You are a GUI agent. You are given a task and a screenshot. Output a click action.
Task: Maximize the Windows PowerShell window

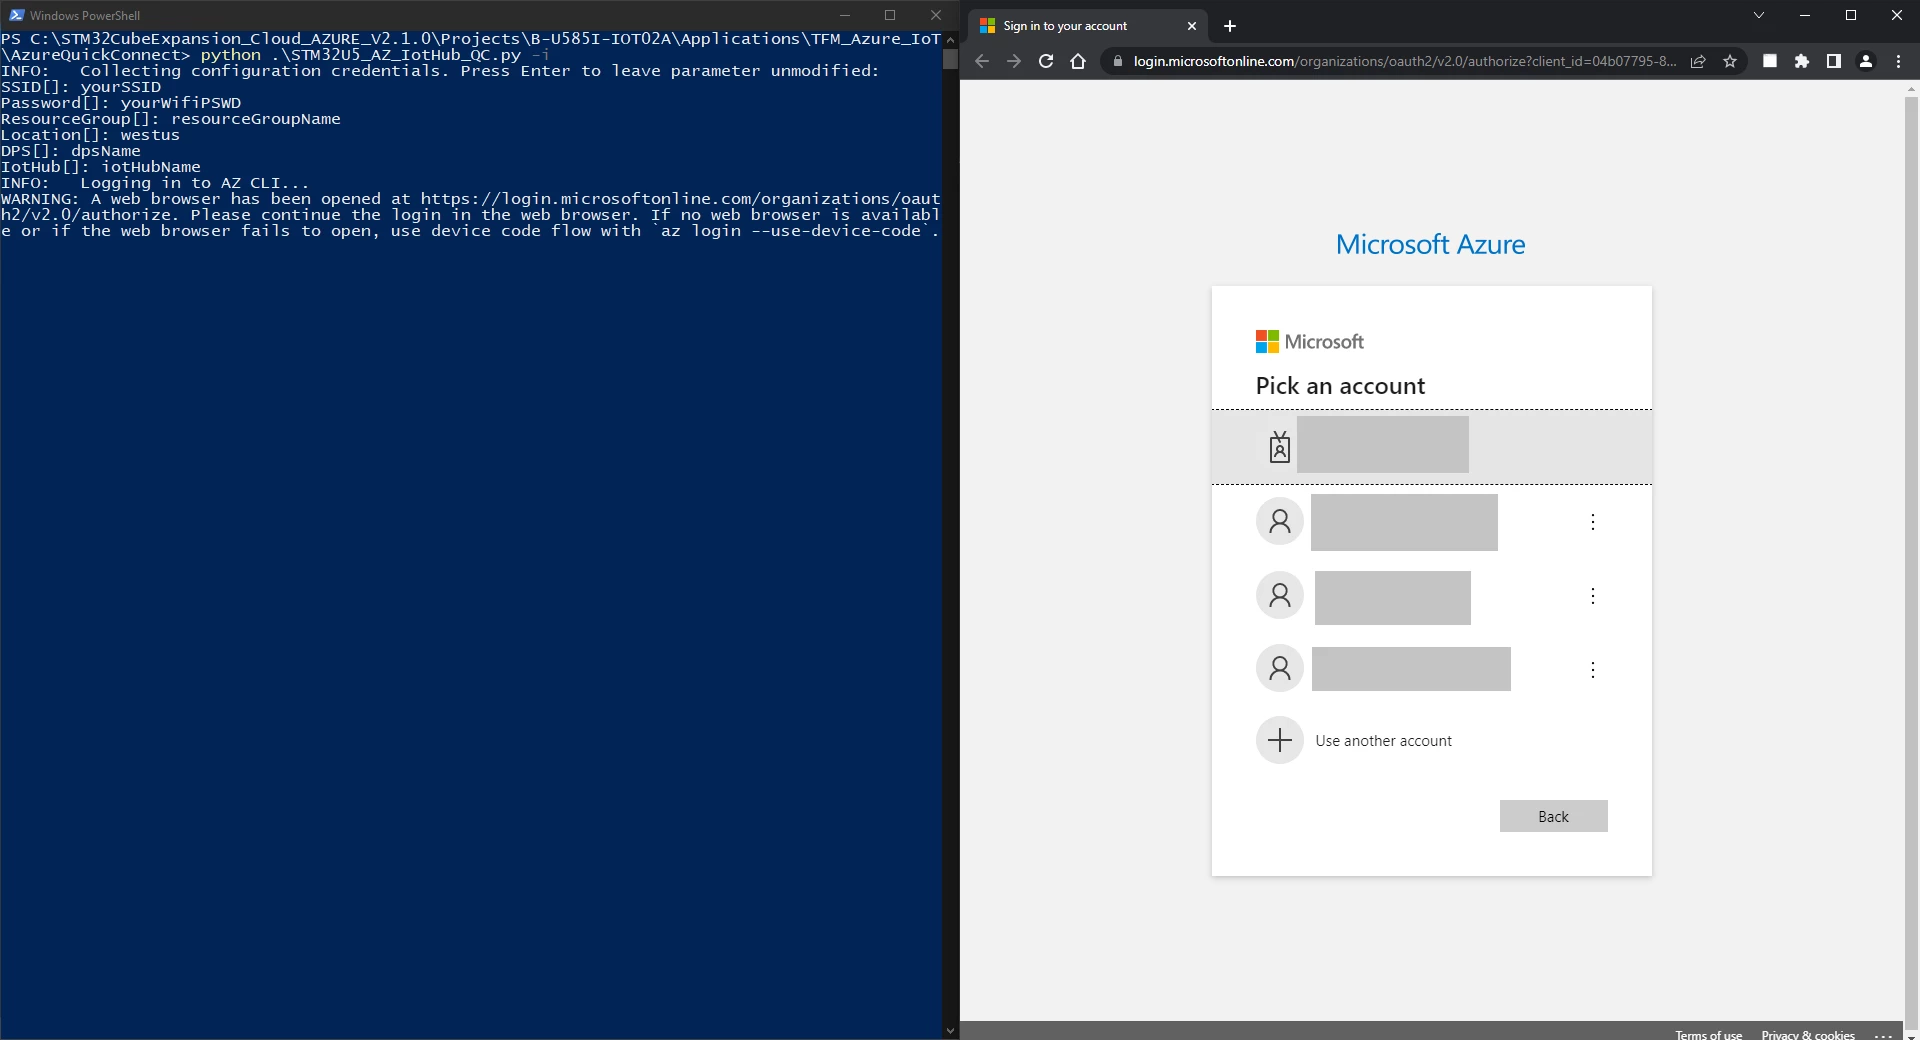click(890, 15)
